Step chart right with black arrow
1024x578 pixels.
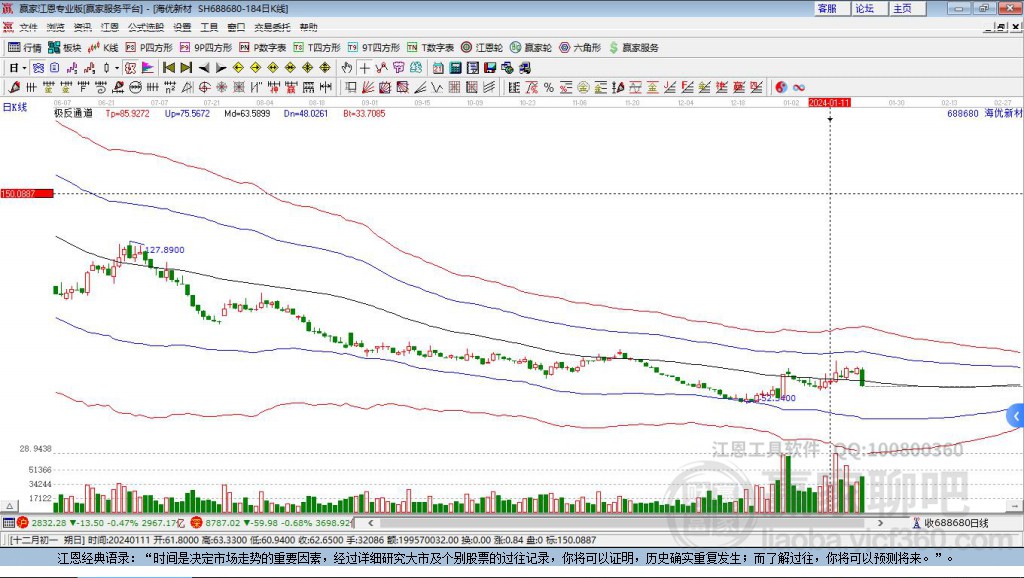click(x=221, y=68)
